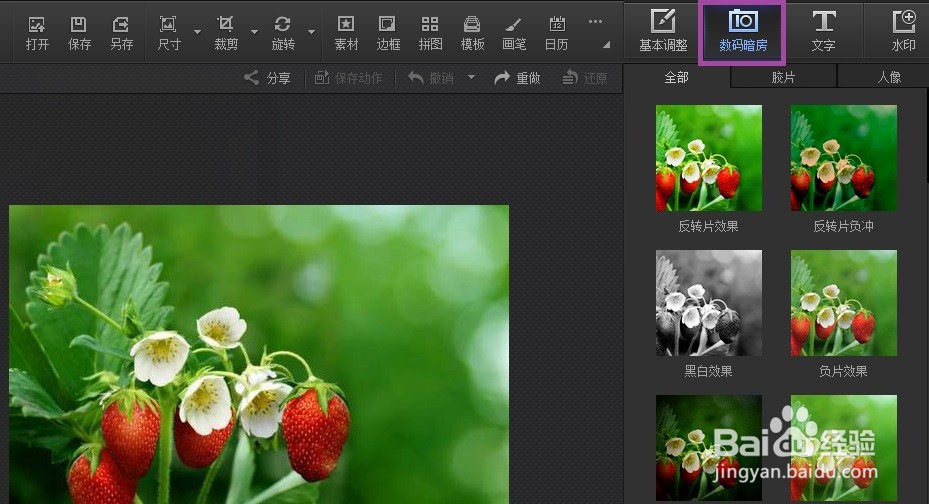
Task: Switch to the 水印 (Watermark) tab
Action: [x=903, y=31]
